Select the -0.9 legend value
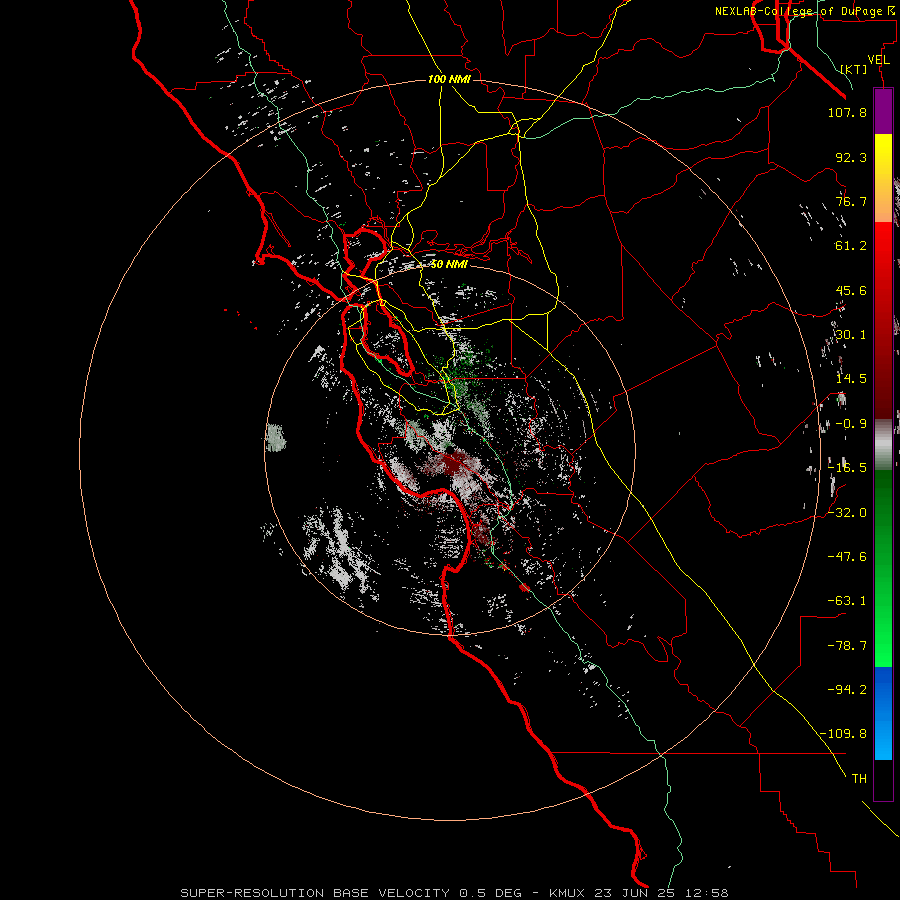 click(x=851, y=424)
